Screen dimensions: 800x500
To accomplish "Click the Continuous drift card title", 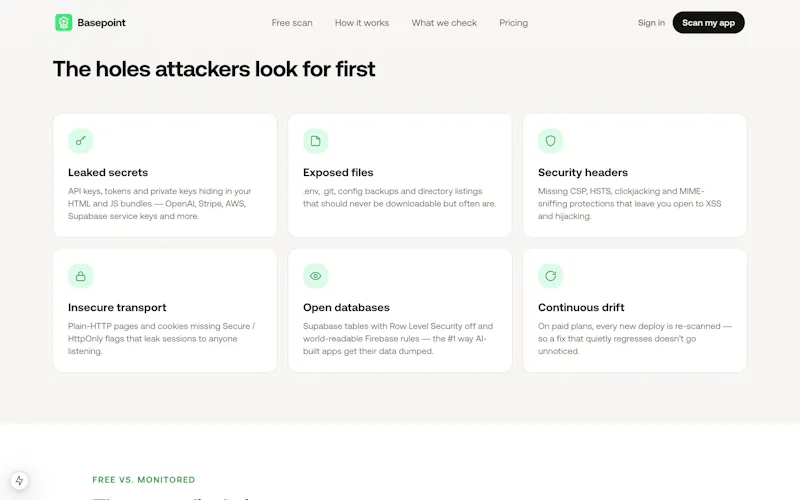I will click(x=581, y=308).
